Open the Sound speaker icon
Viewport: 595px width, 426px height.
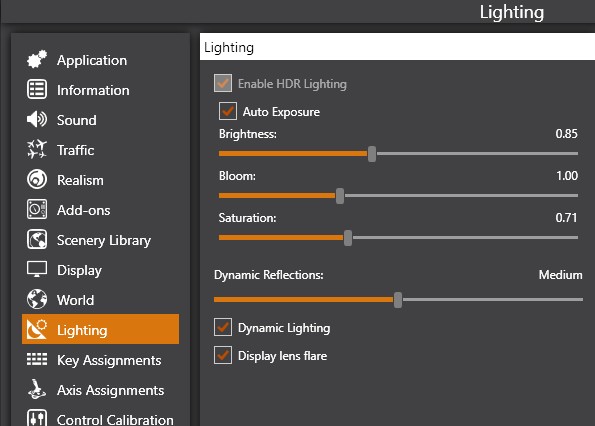point(37,119)
